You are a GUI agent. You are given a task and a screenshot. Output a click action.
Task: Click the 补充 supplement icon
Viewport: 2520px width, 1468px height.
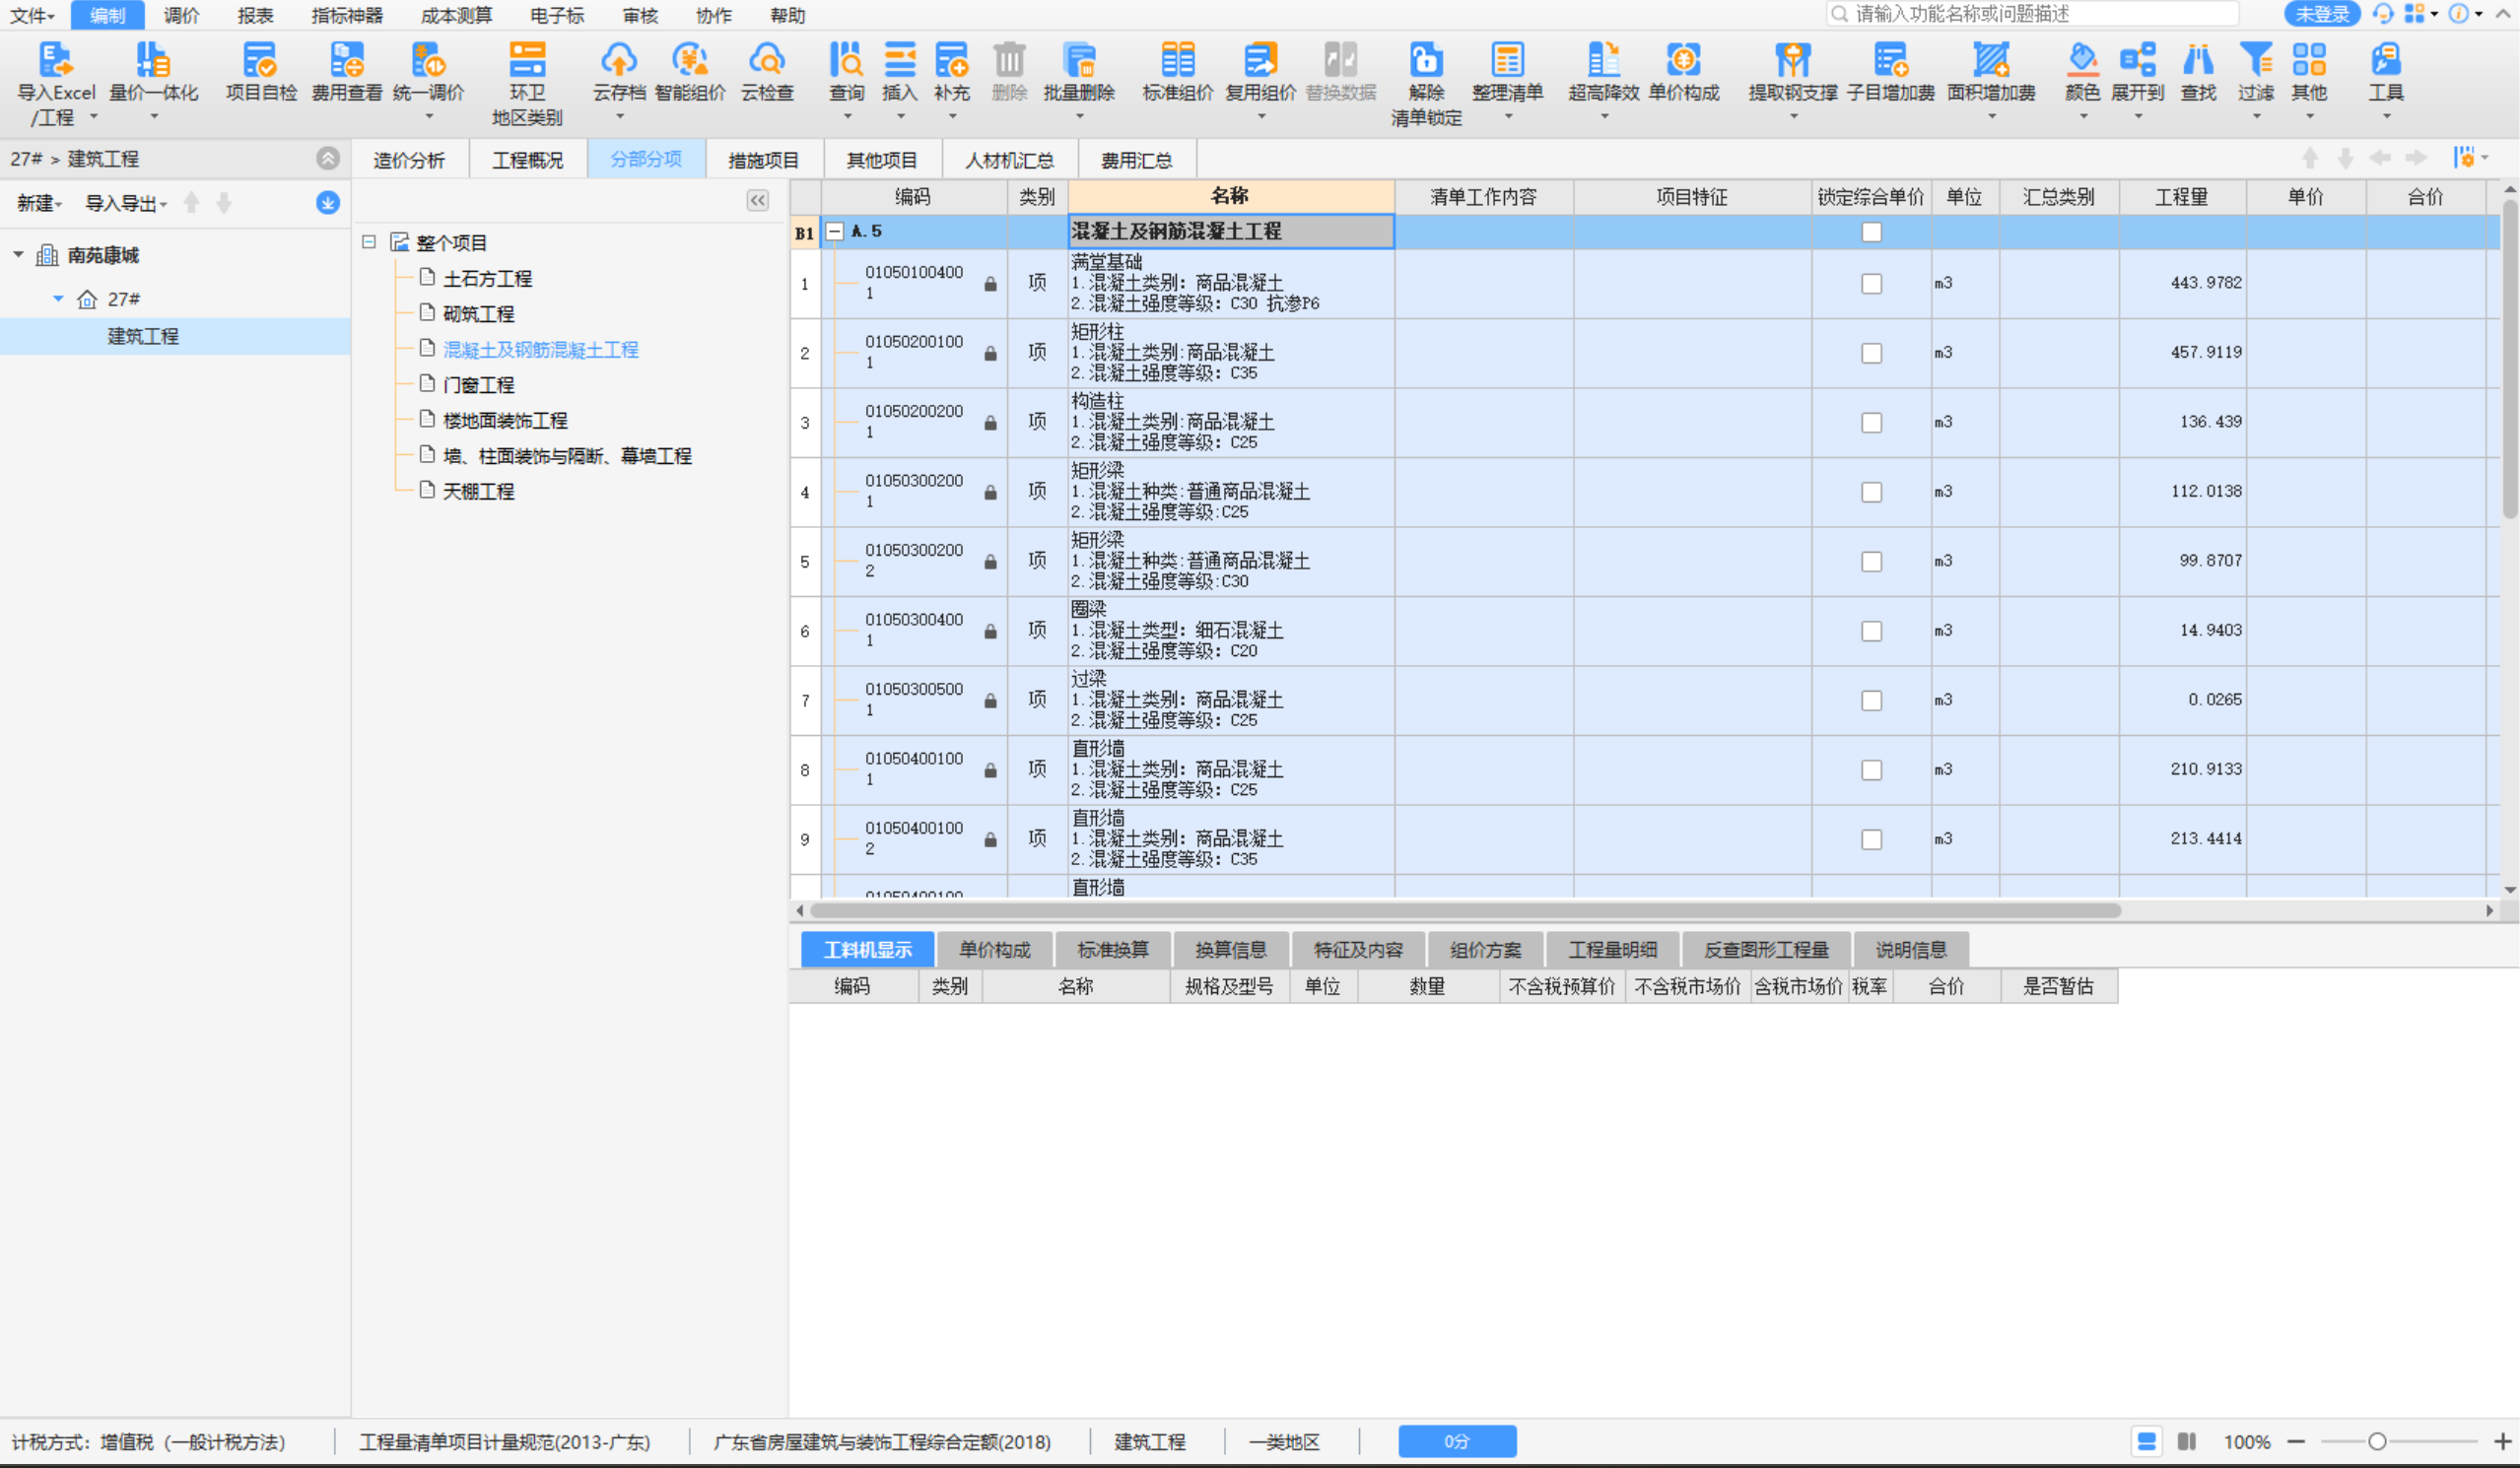[951, 80]
